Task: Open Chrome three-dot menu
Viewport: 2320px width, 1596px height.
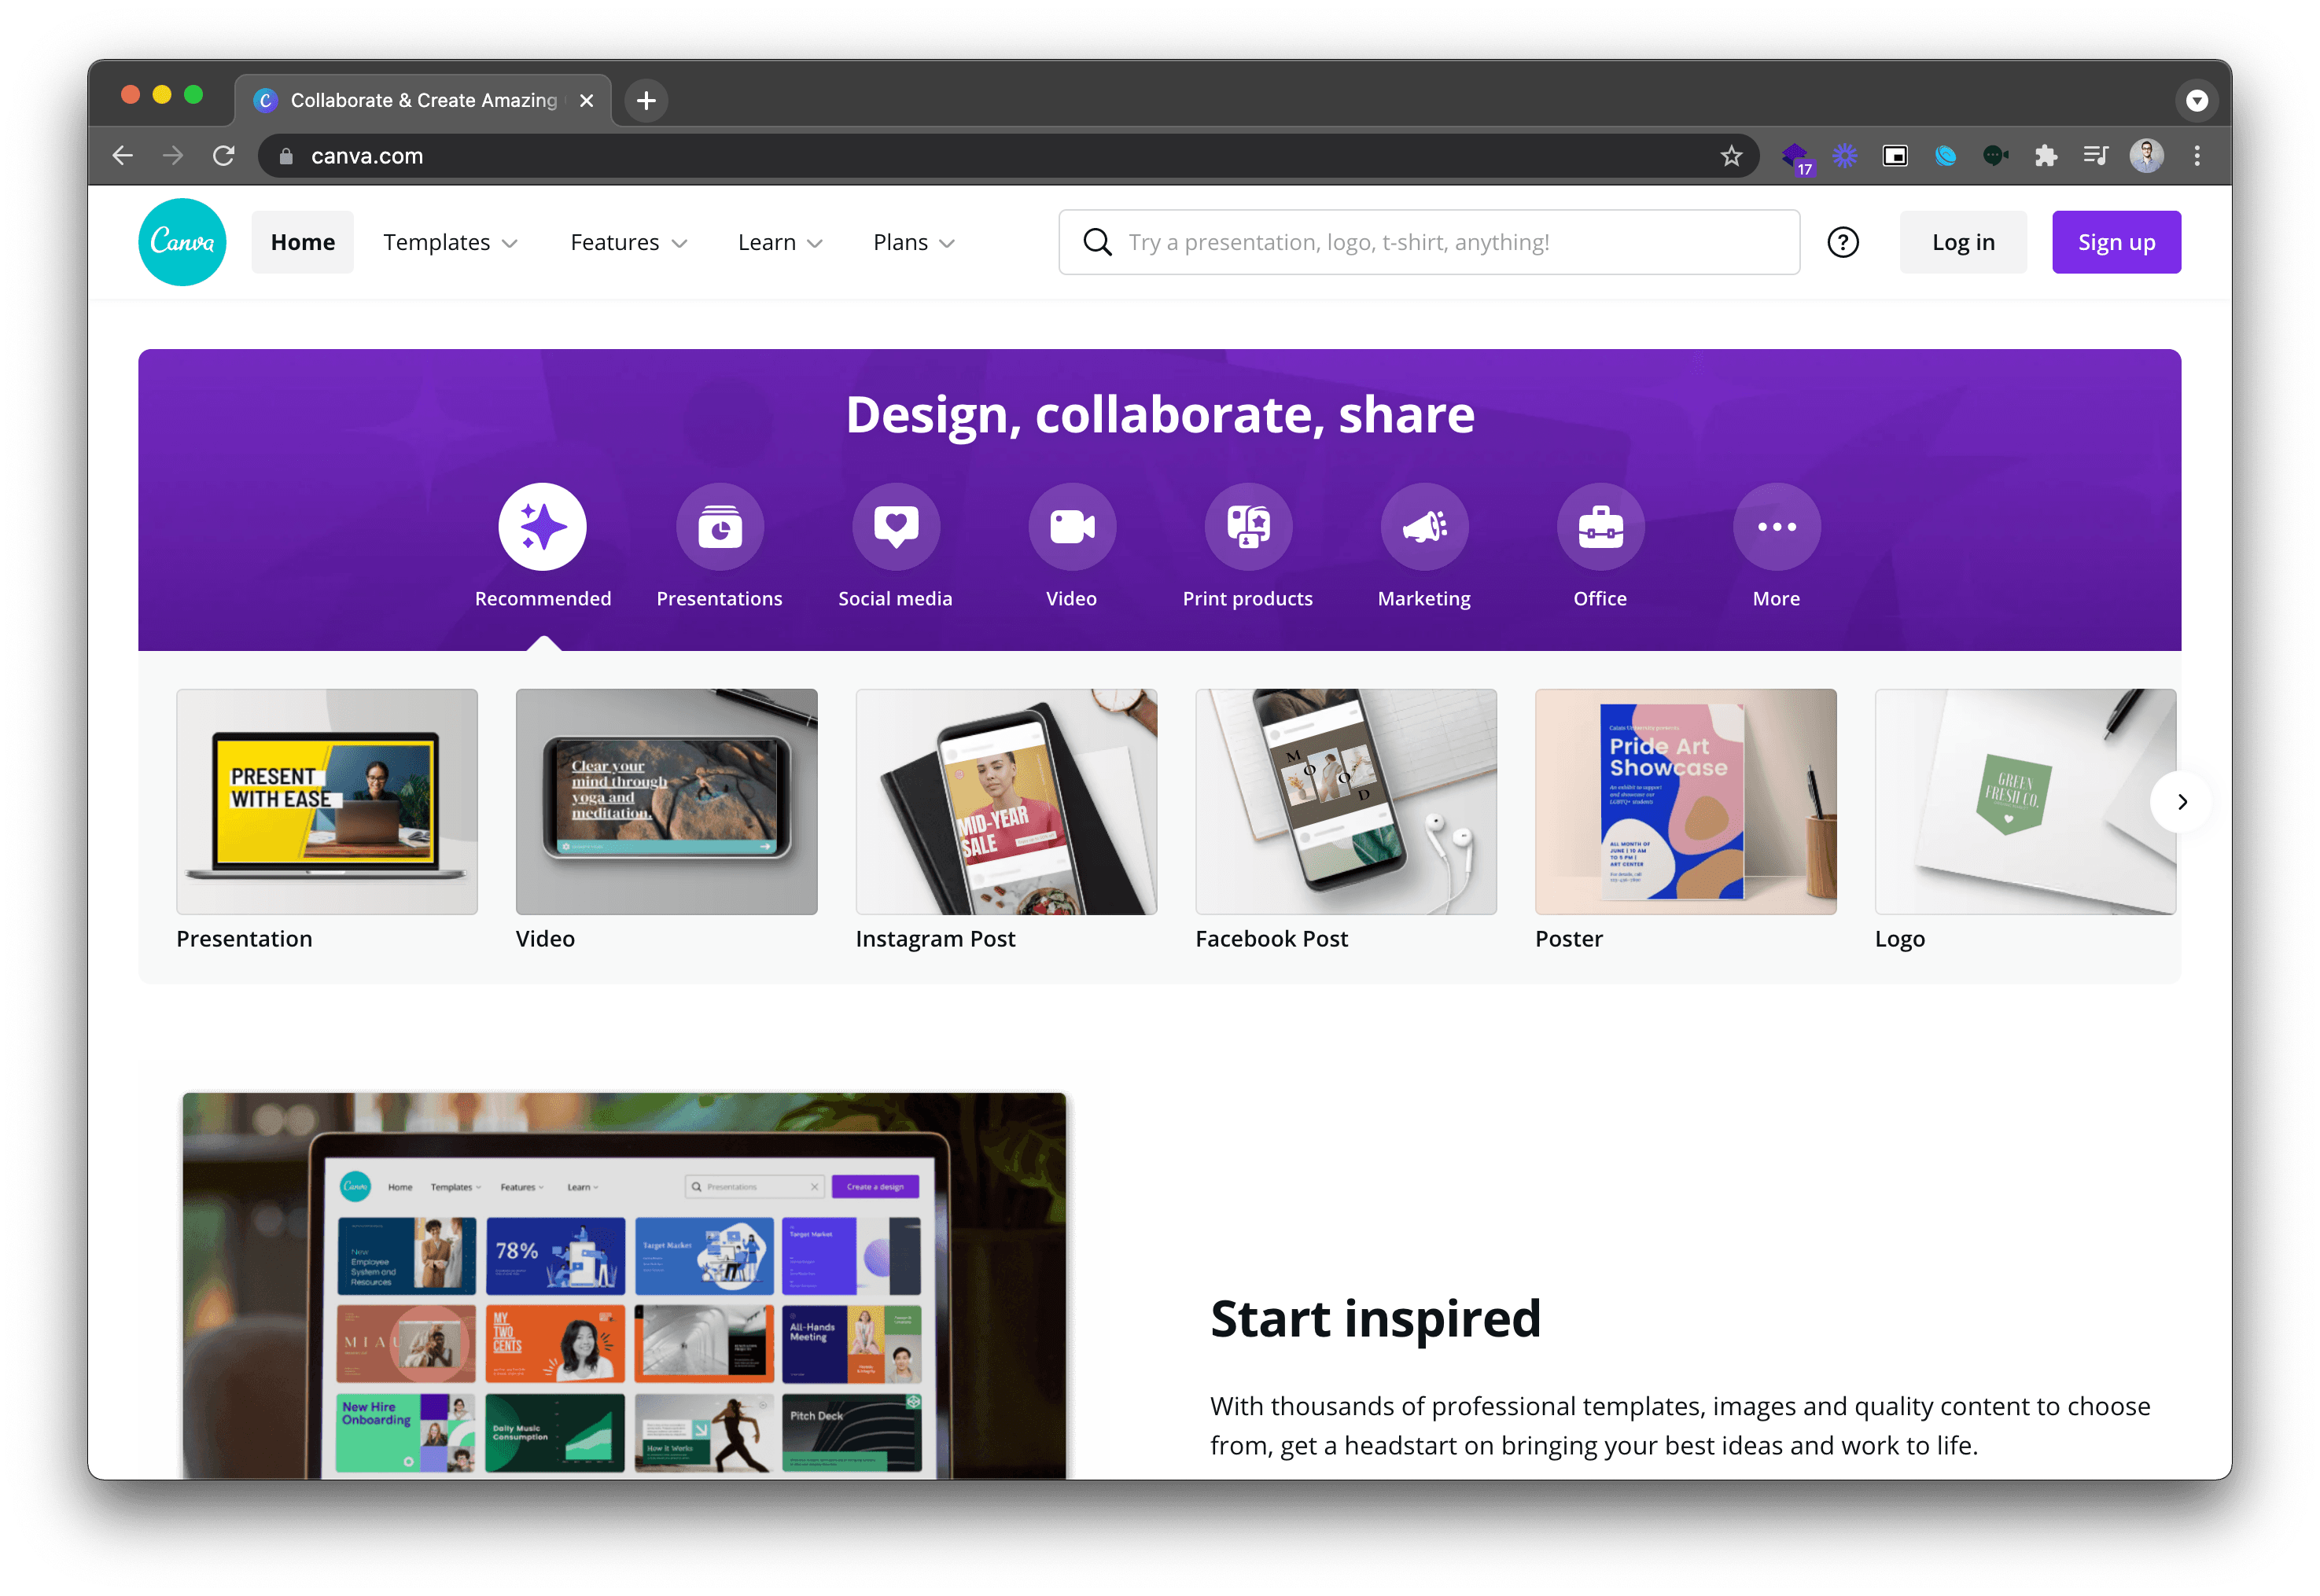Action: click(2196, 156)
